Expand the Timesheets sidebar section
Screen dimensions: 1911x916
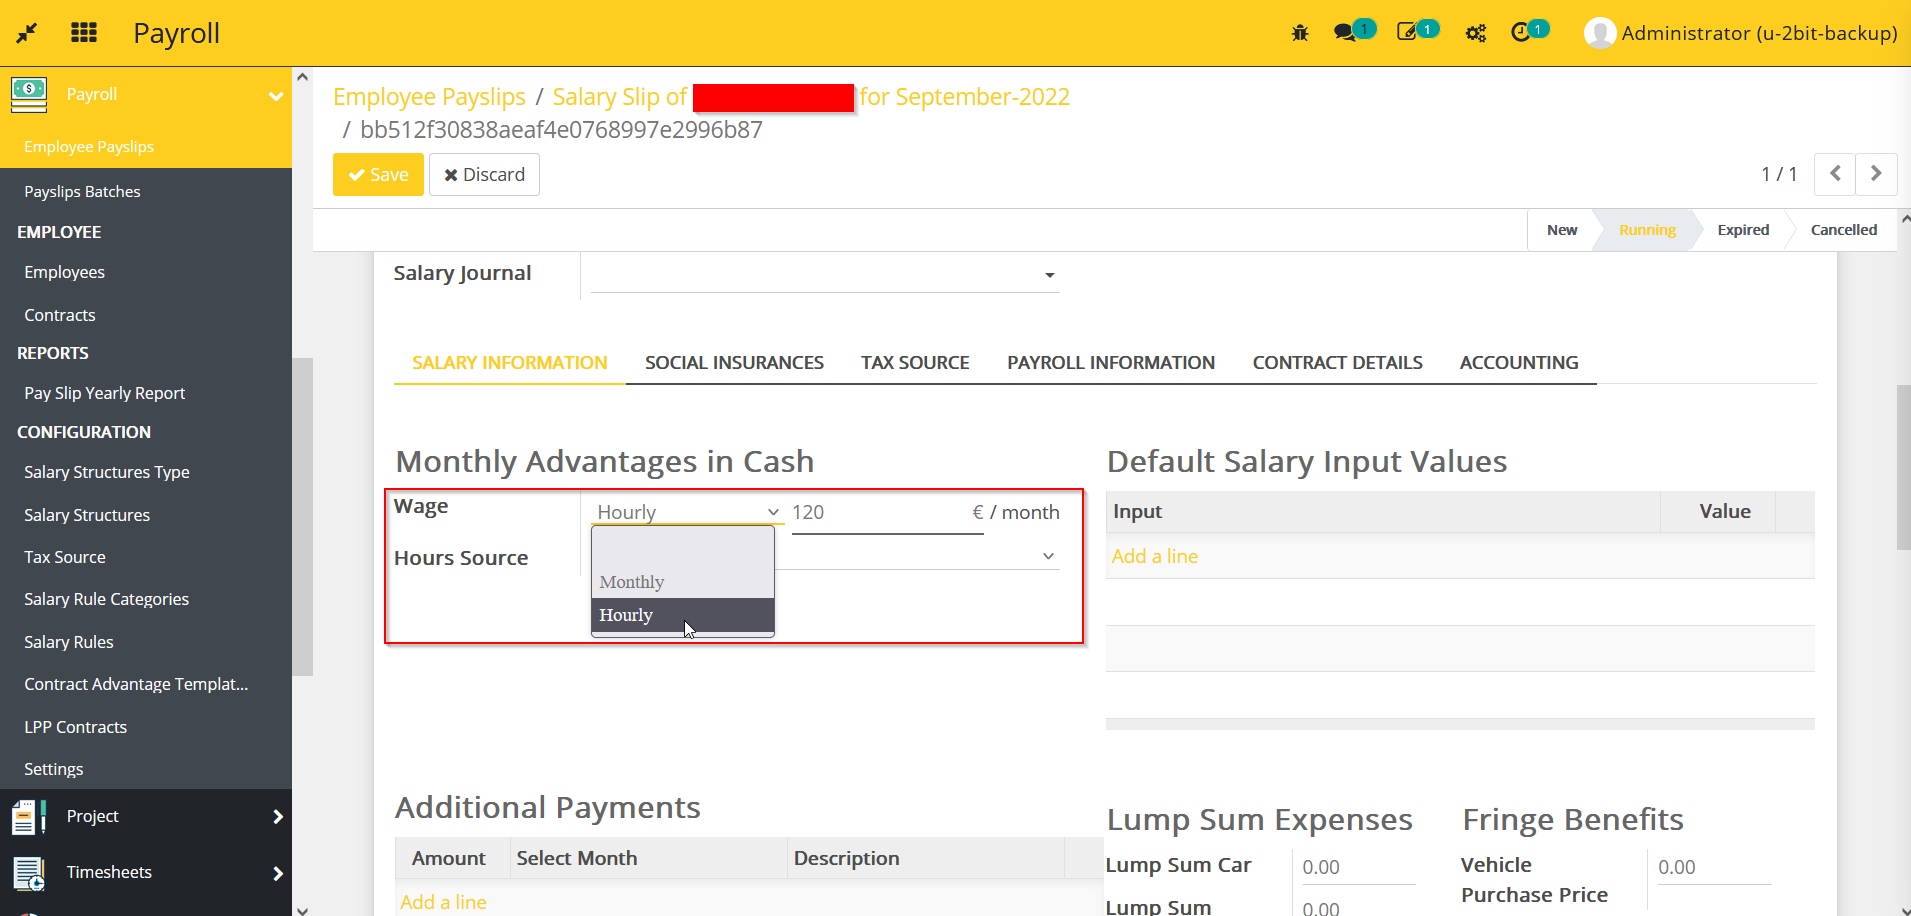110,872
